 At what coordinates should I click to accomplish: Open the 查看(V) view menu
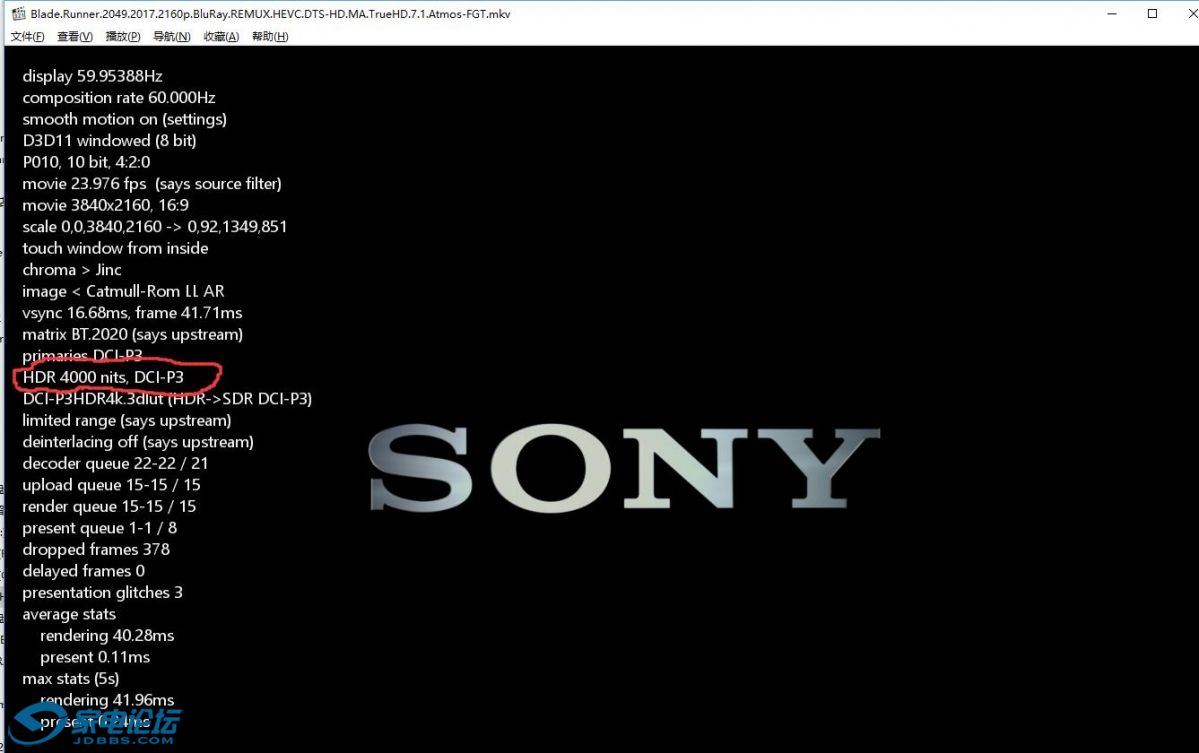(75, 37)
